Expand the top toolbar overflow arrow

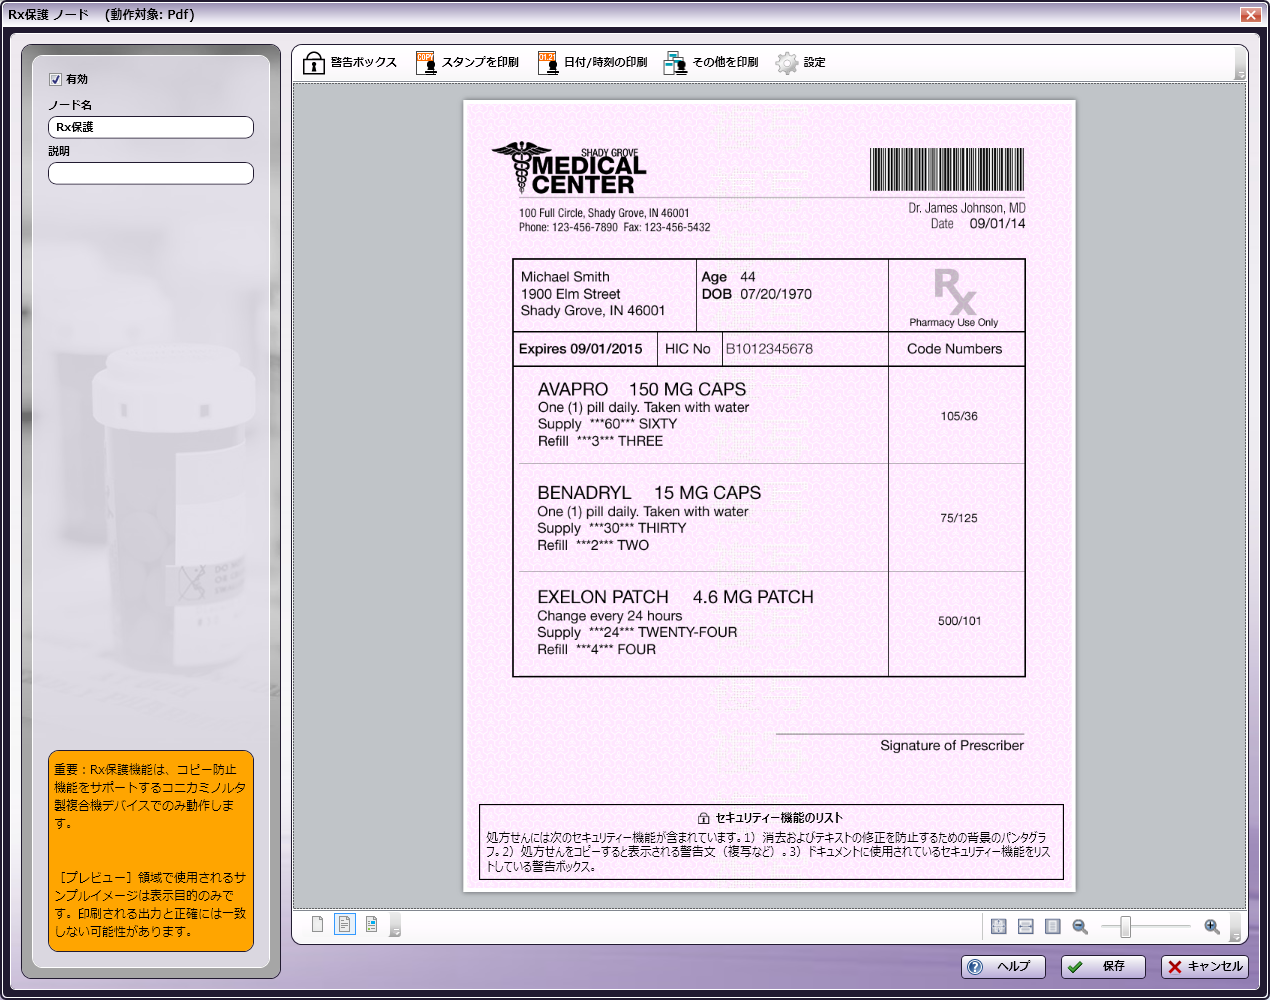(1241, 63)
